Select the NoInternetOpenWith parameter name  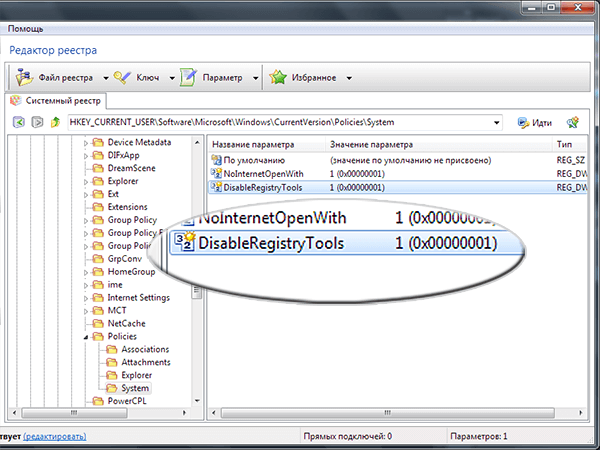[x=263, y=174]
